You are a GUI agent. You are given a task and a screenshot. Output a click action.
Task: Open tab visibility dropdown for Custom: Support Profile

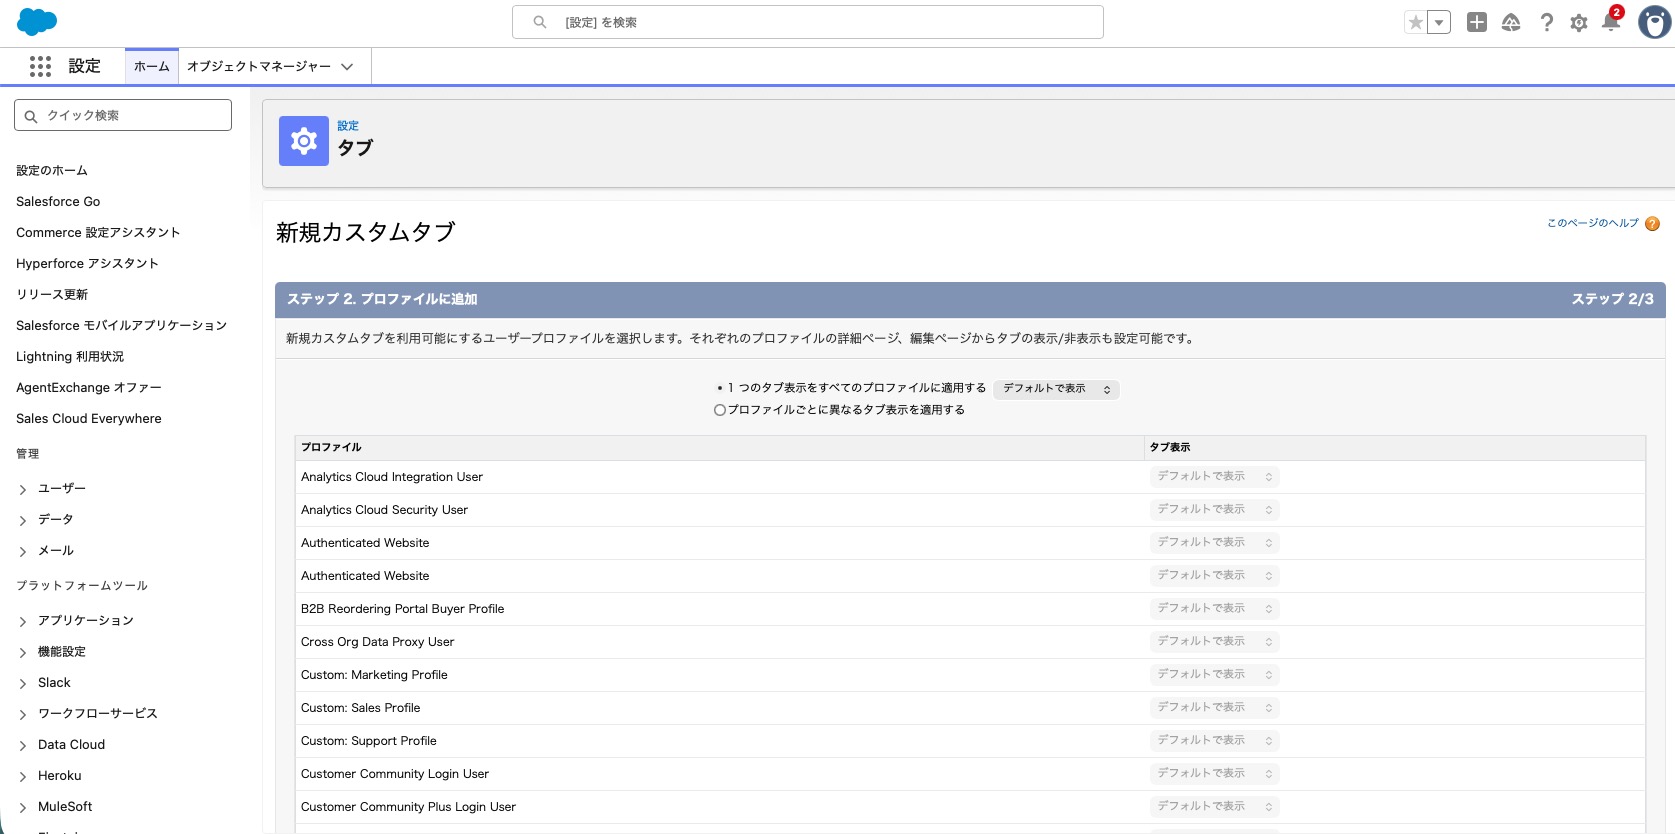click(1215, 741)
